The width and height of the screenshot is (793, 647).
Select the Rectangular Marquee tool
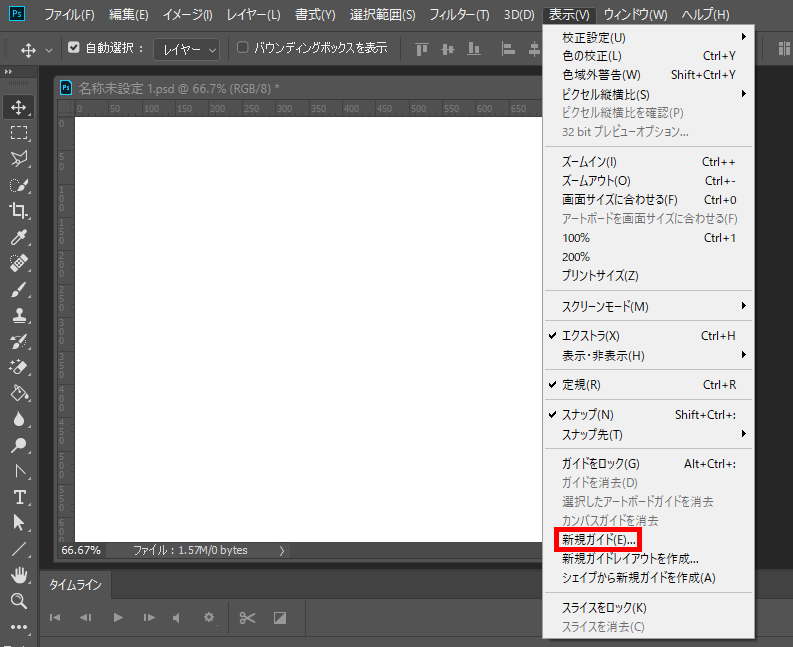[x=19, y=133]
